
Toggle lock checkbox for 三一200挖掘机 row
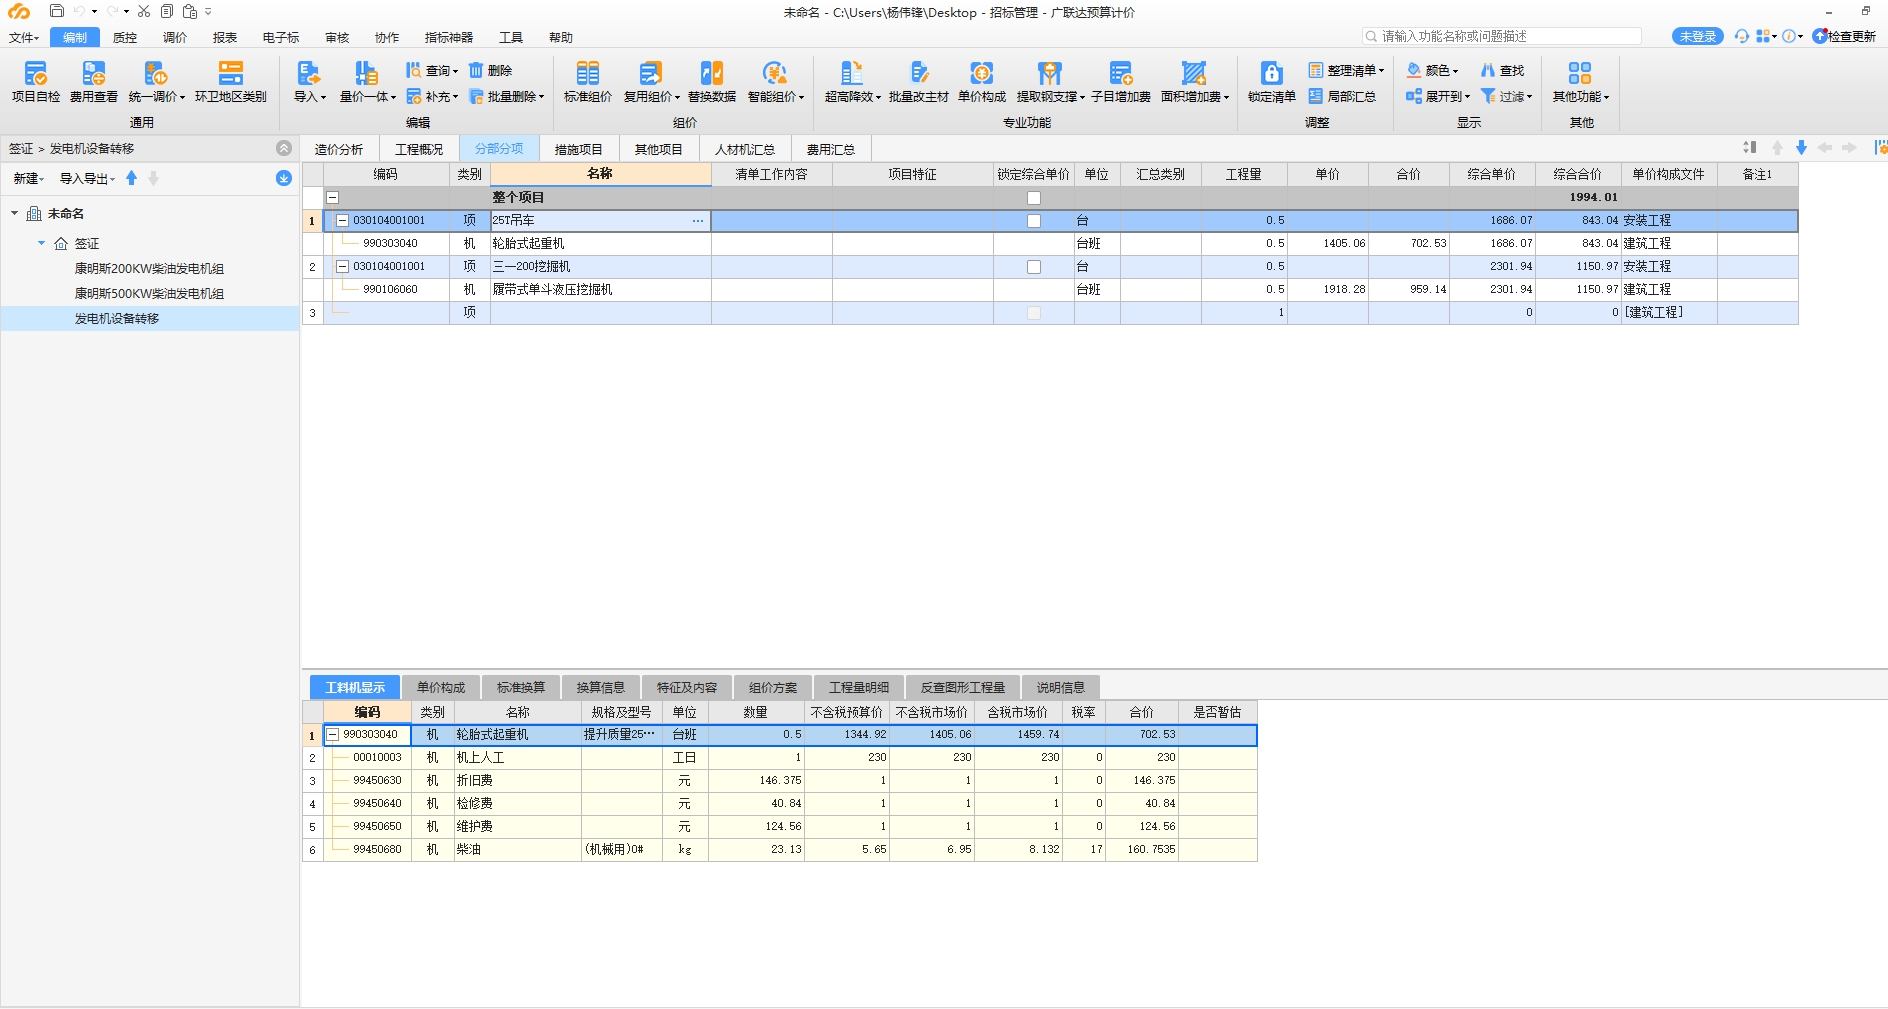[x=1034, y=267]
